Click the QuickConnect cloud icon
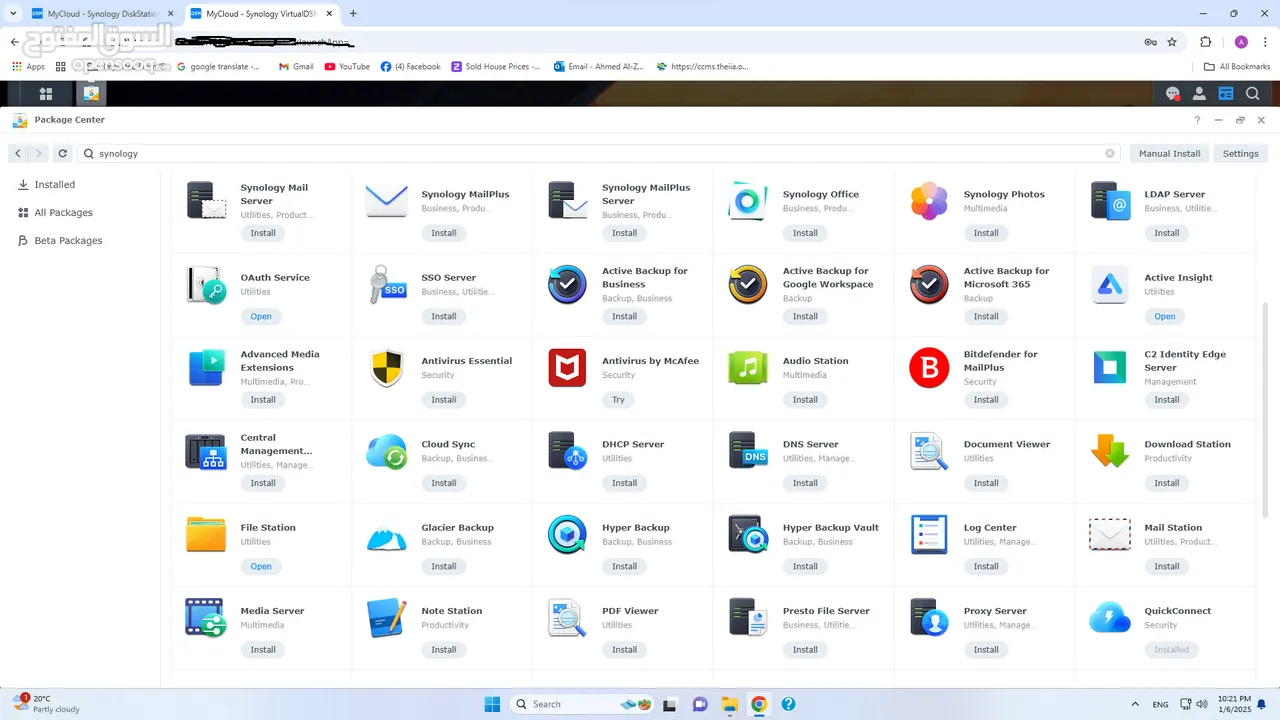 pyautogui.click(x=1110, y=617)
